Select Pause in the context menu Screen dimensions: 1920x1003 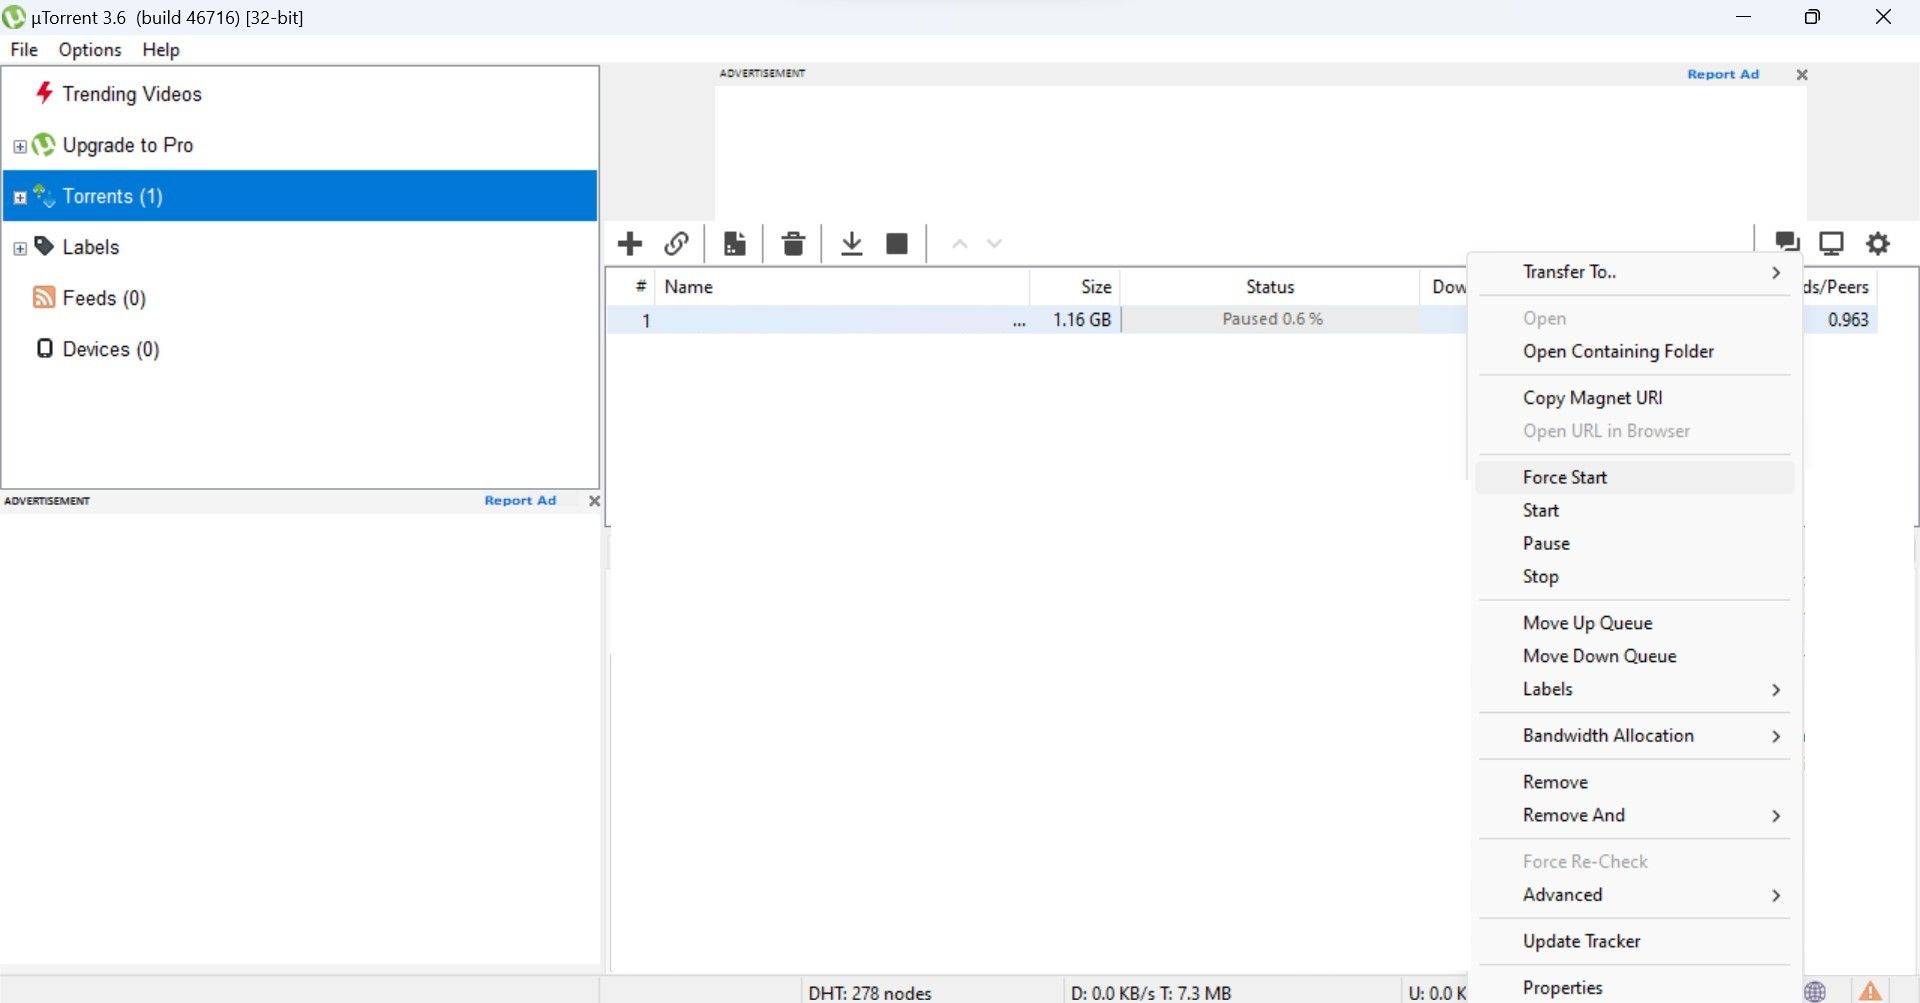click(1635, 543)
